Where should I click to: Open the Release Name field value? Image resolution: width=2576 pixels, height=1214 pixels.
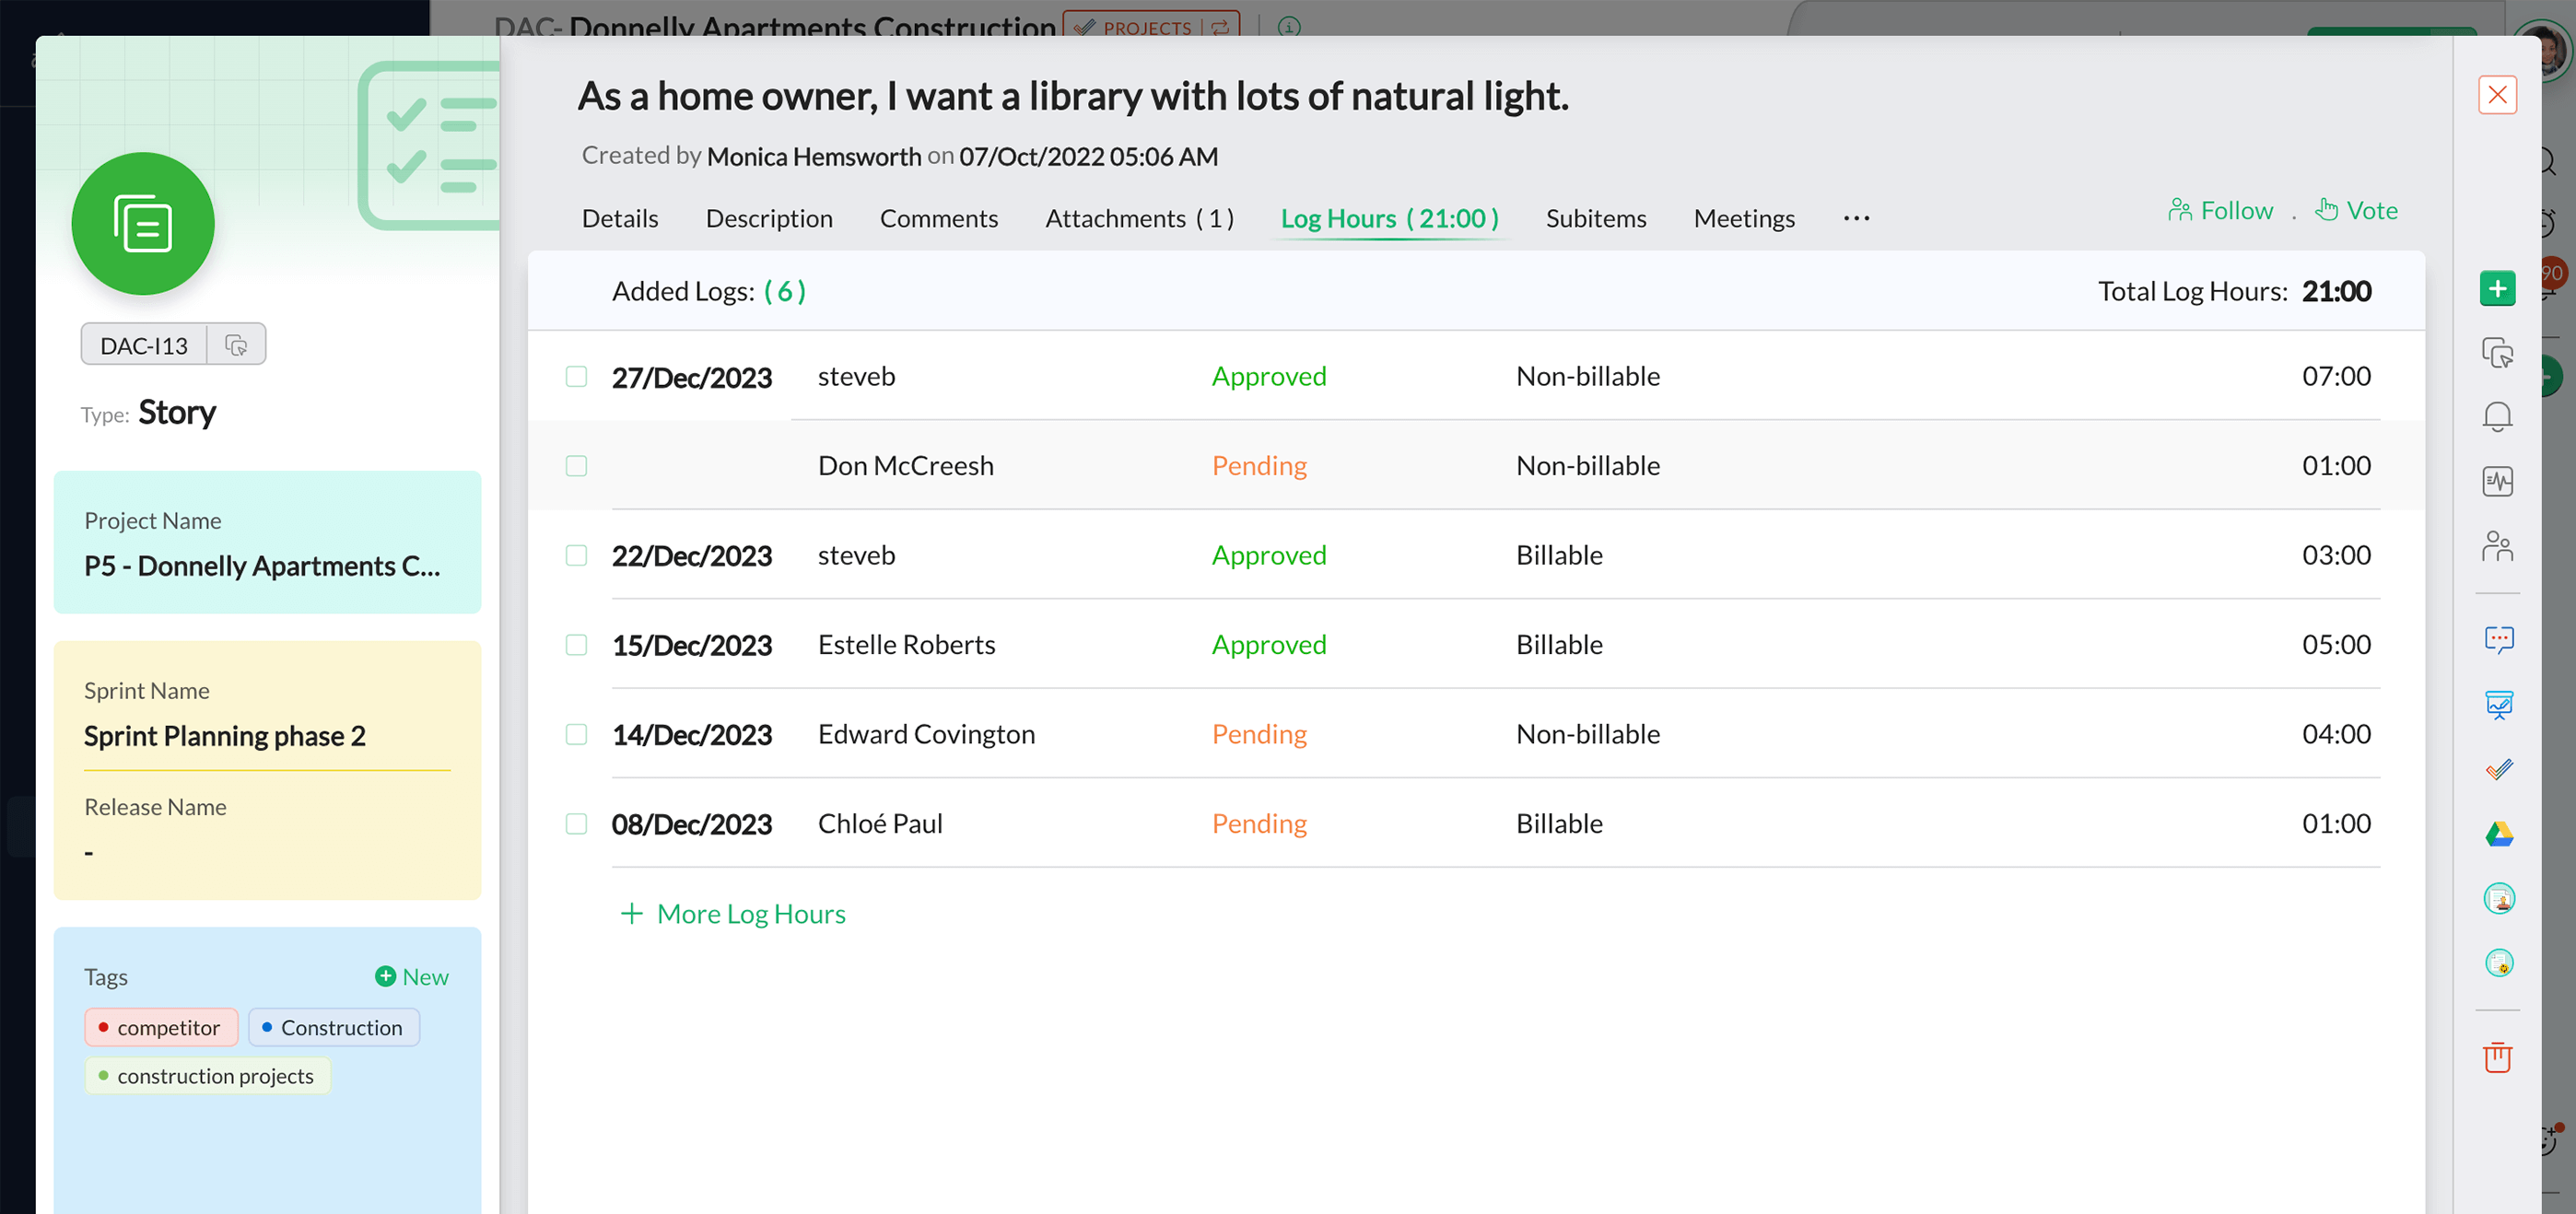point(90,852)
